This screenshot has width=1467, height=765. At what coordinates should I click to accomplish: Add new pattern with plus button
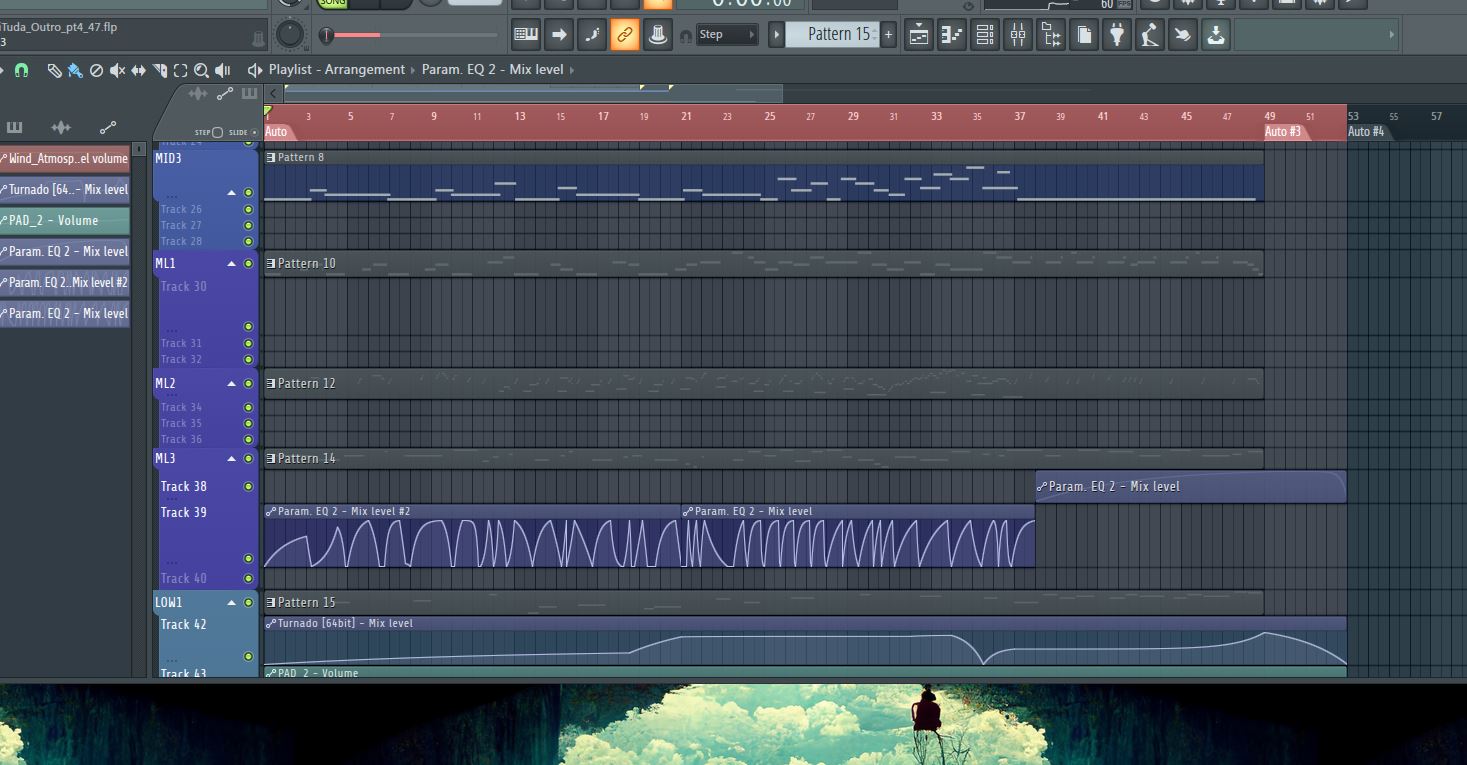point(888,35)
